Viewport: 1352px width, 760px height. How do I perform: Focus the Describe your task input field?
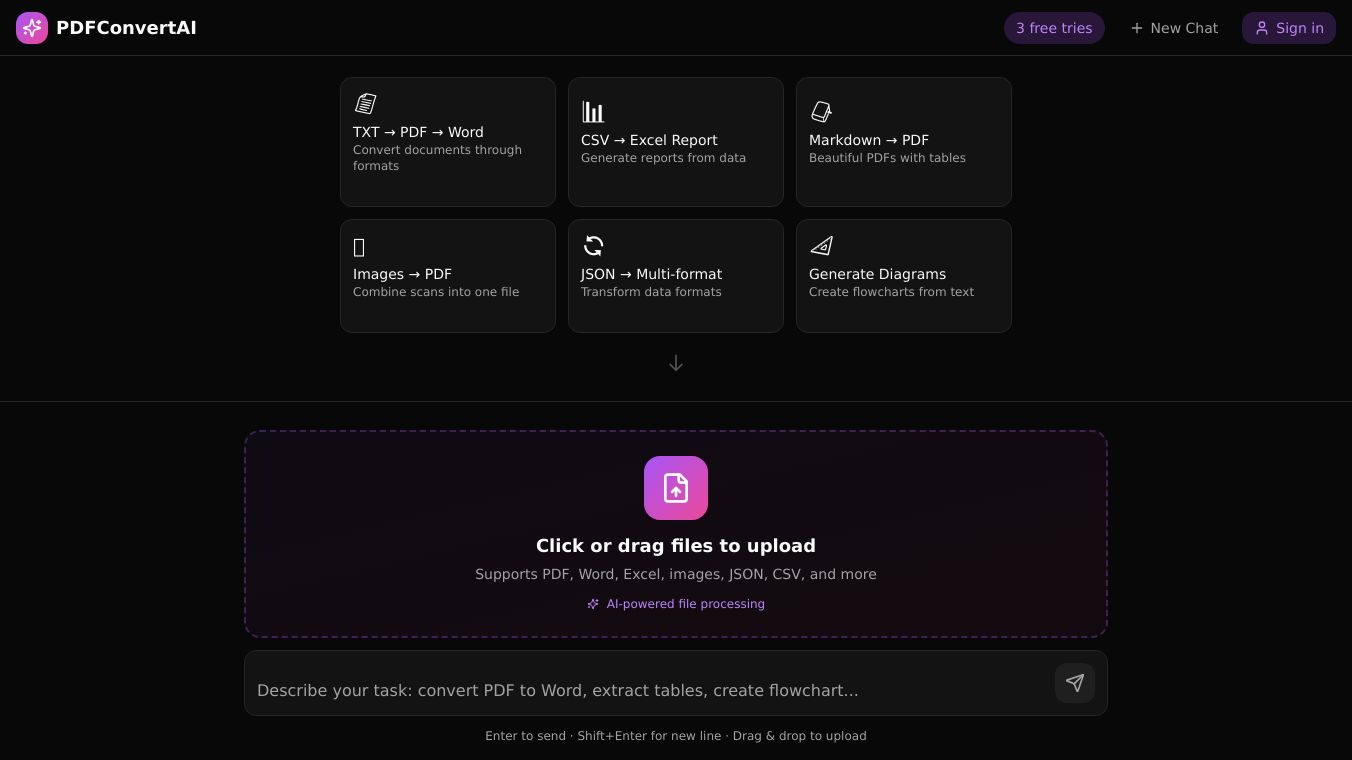pyautogui.click(x=650, y=690)
